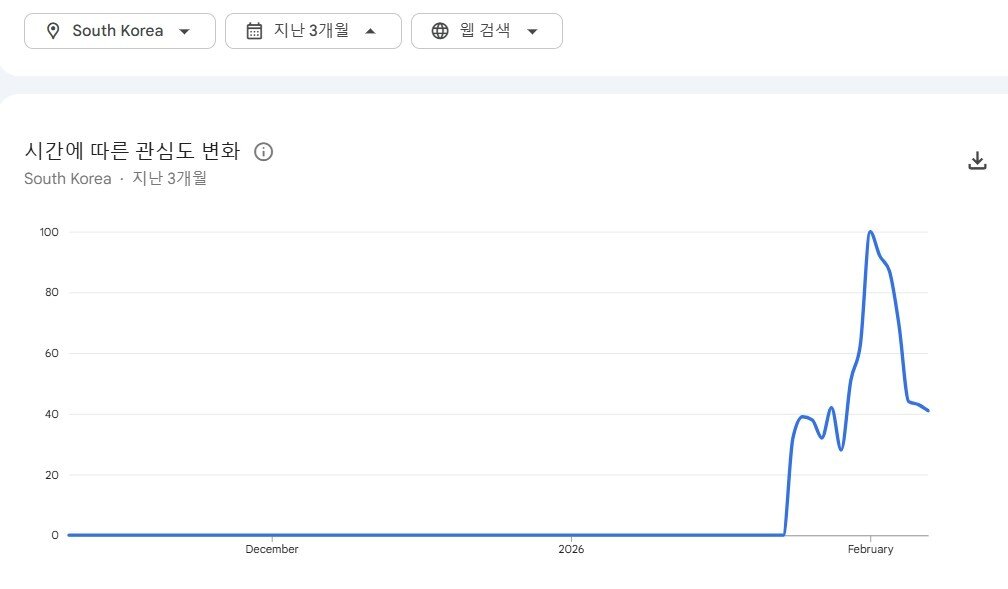
Task: Click the globe icon beside 웹 검색
Action: click(440, 31)
